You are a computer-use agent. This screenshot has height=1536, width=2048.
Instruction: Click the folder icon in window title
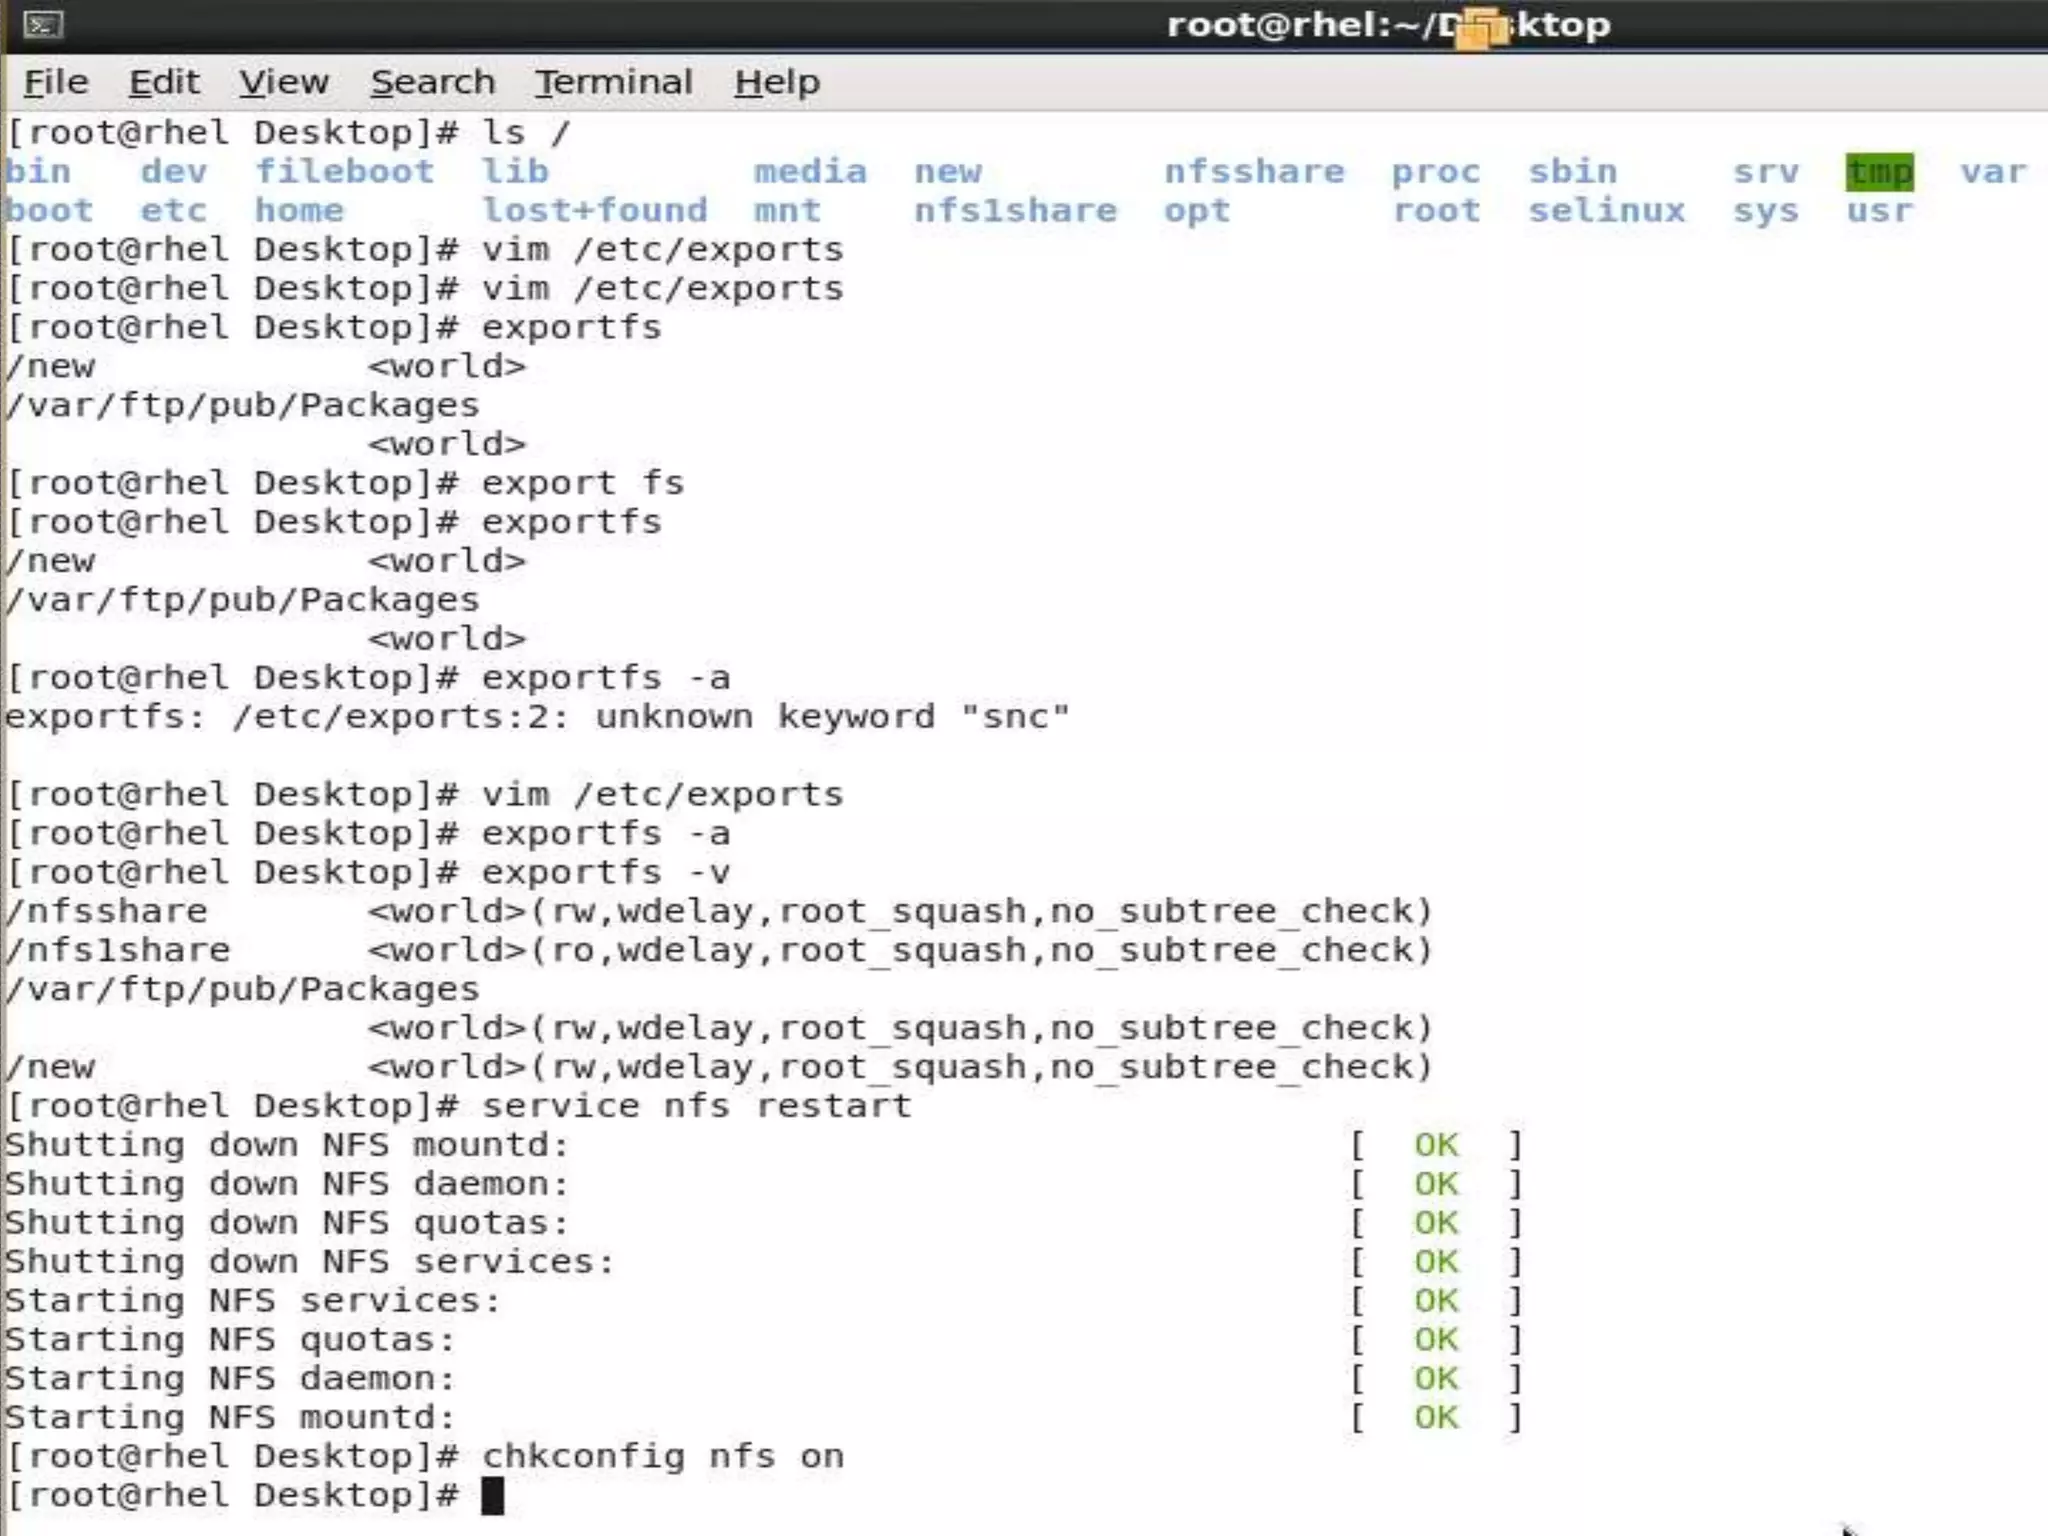point(1481,27)
